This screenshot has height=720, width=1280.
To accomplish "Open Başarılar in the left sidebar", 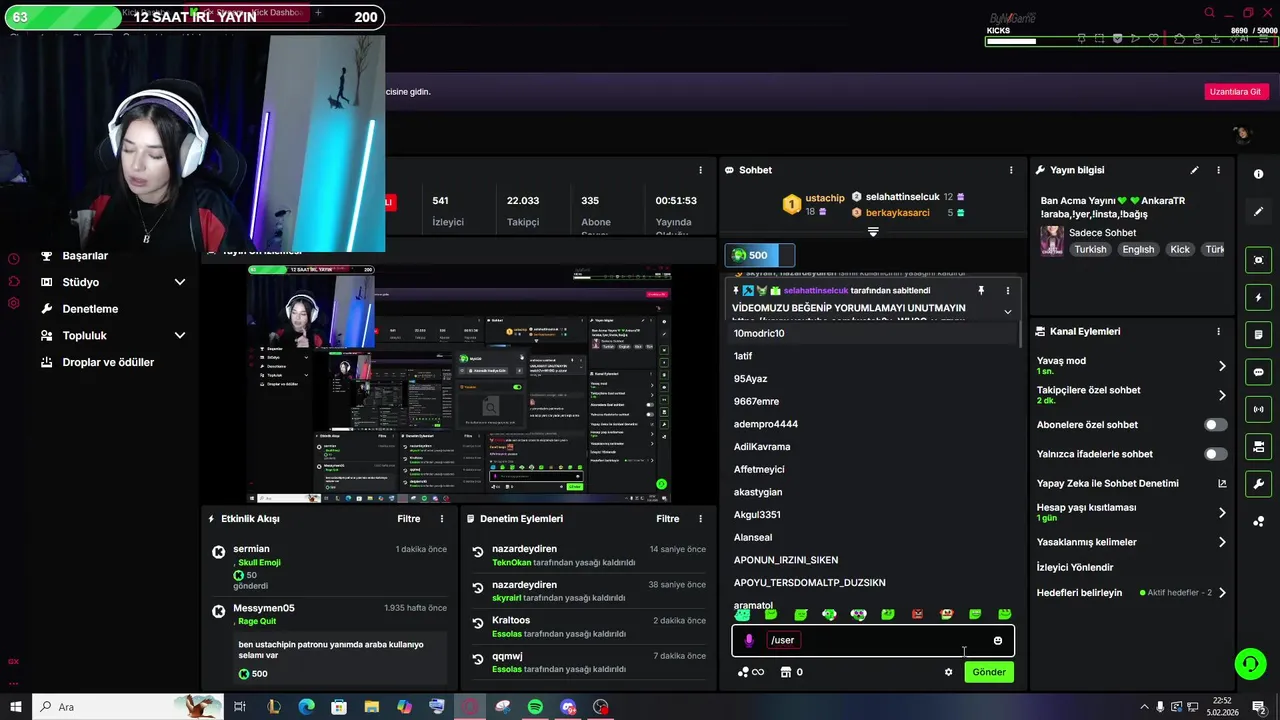I will pyautogui.click(x=85, y=256).
